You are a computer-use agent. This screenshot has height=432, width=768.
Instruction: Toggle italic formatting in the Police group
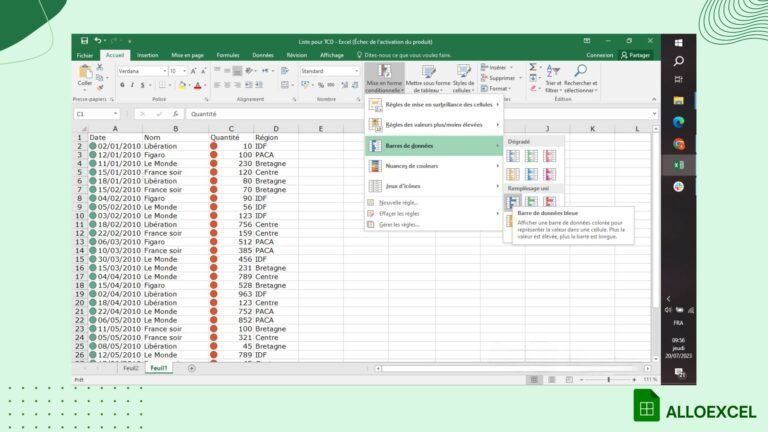click(132, 85)
